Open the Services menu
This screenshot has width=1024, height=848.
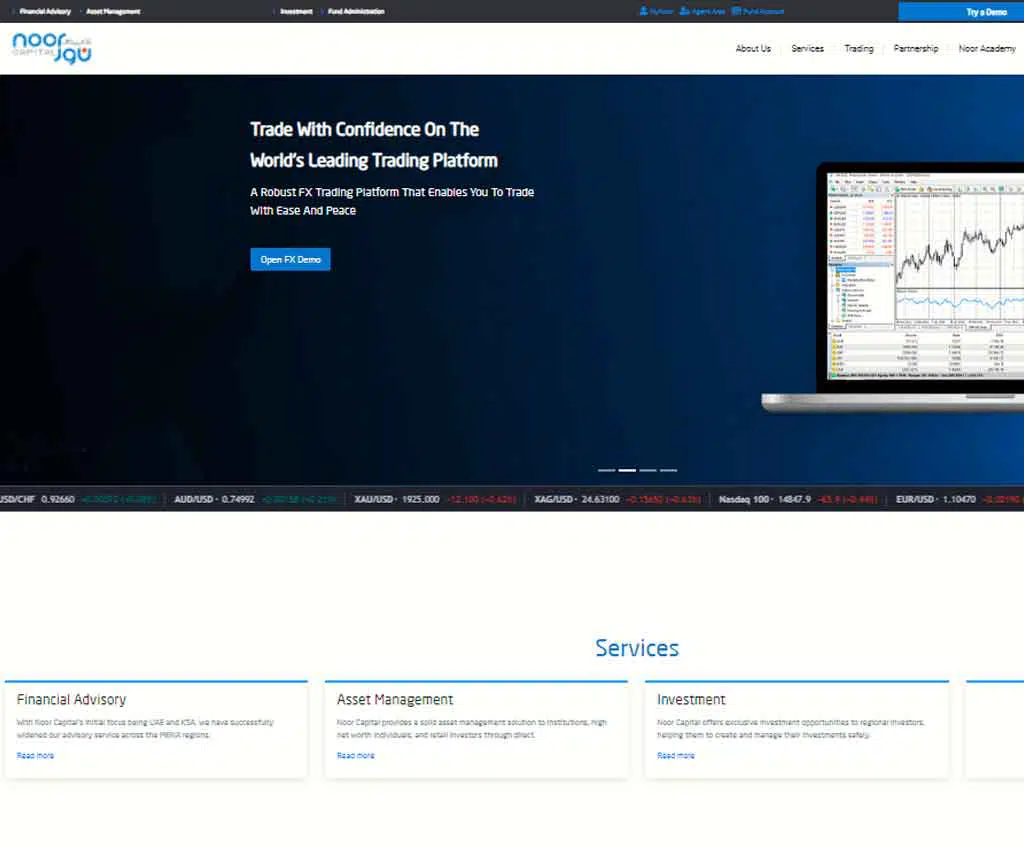click(807, 48)
